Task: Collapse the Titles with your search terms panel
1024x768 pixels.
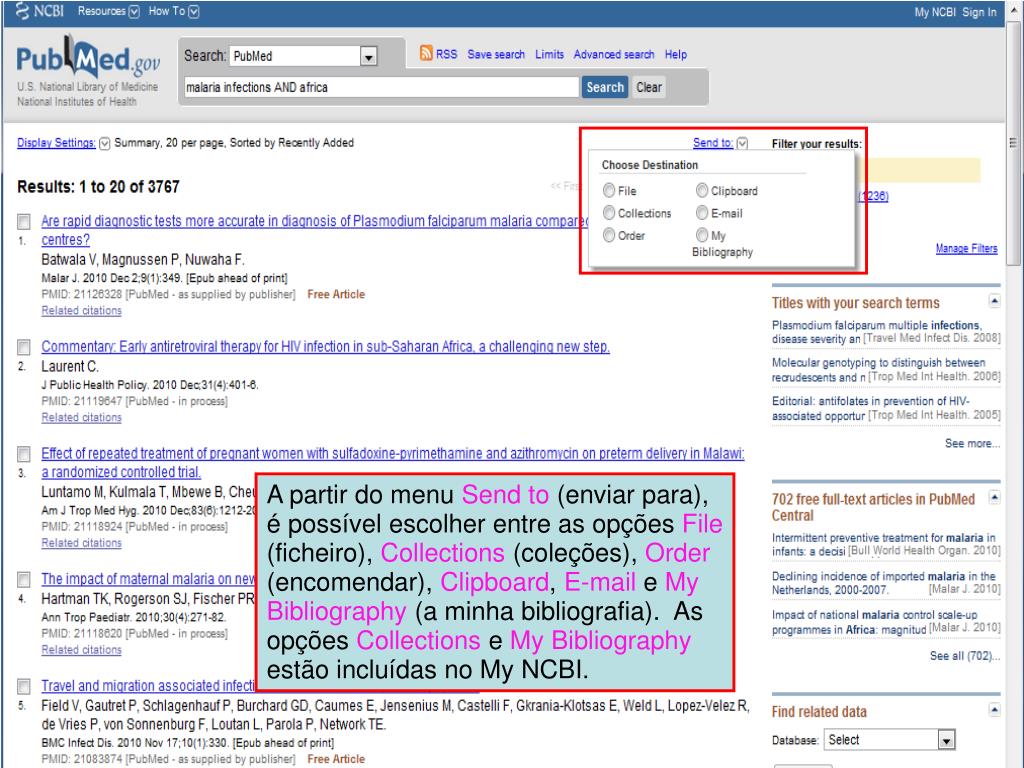Action: tap(994, 301)
